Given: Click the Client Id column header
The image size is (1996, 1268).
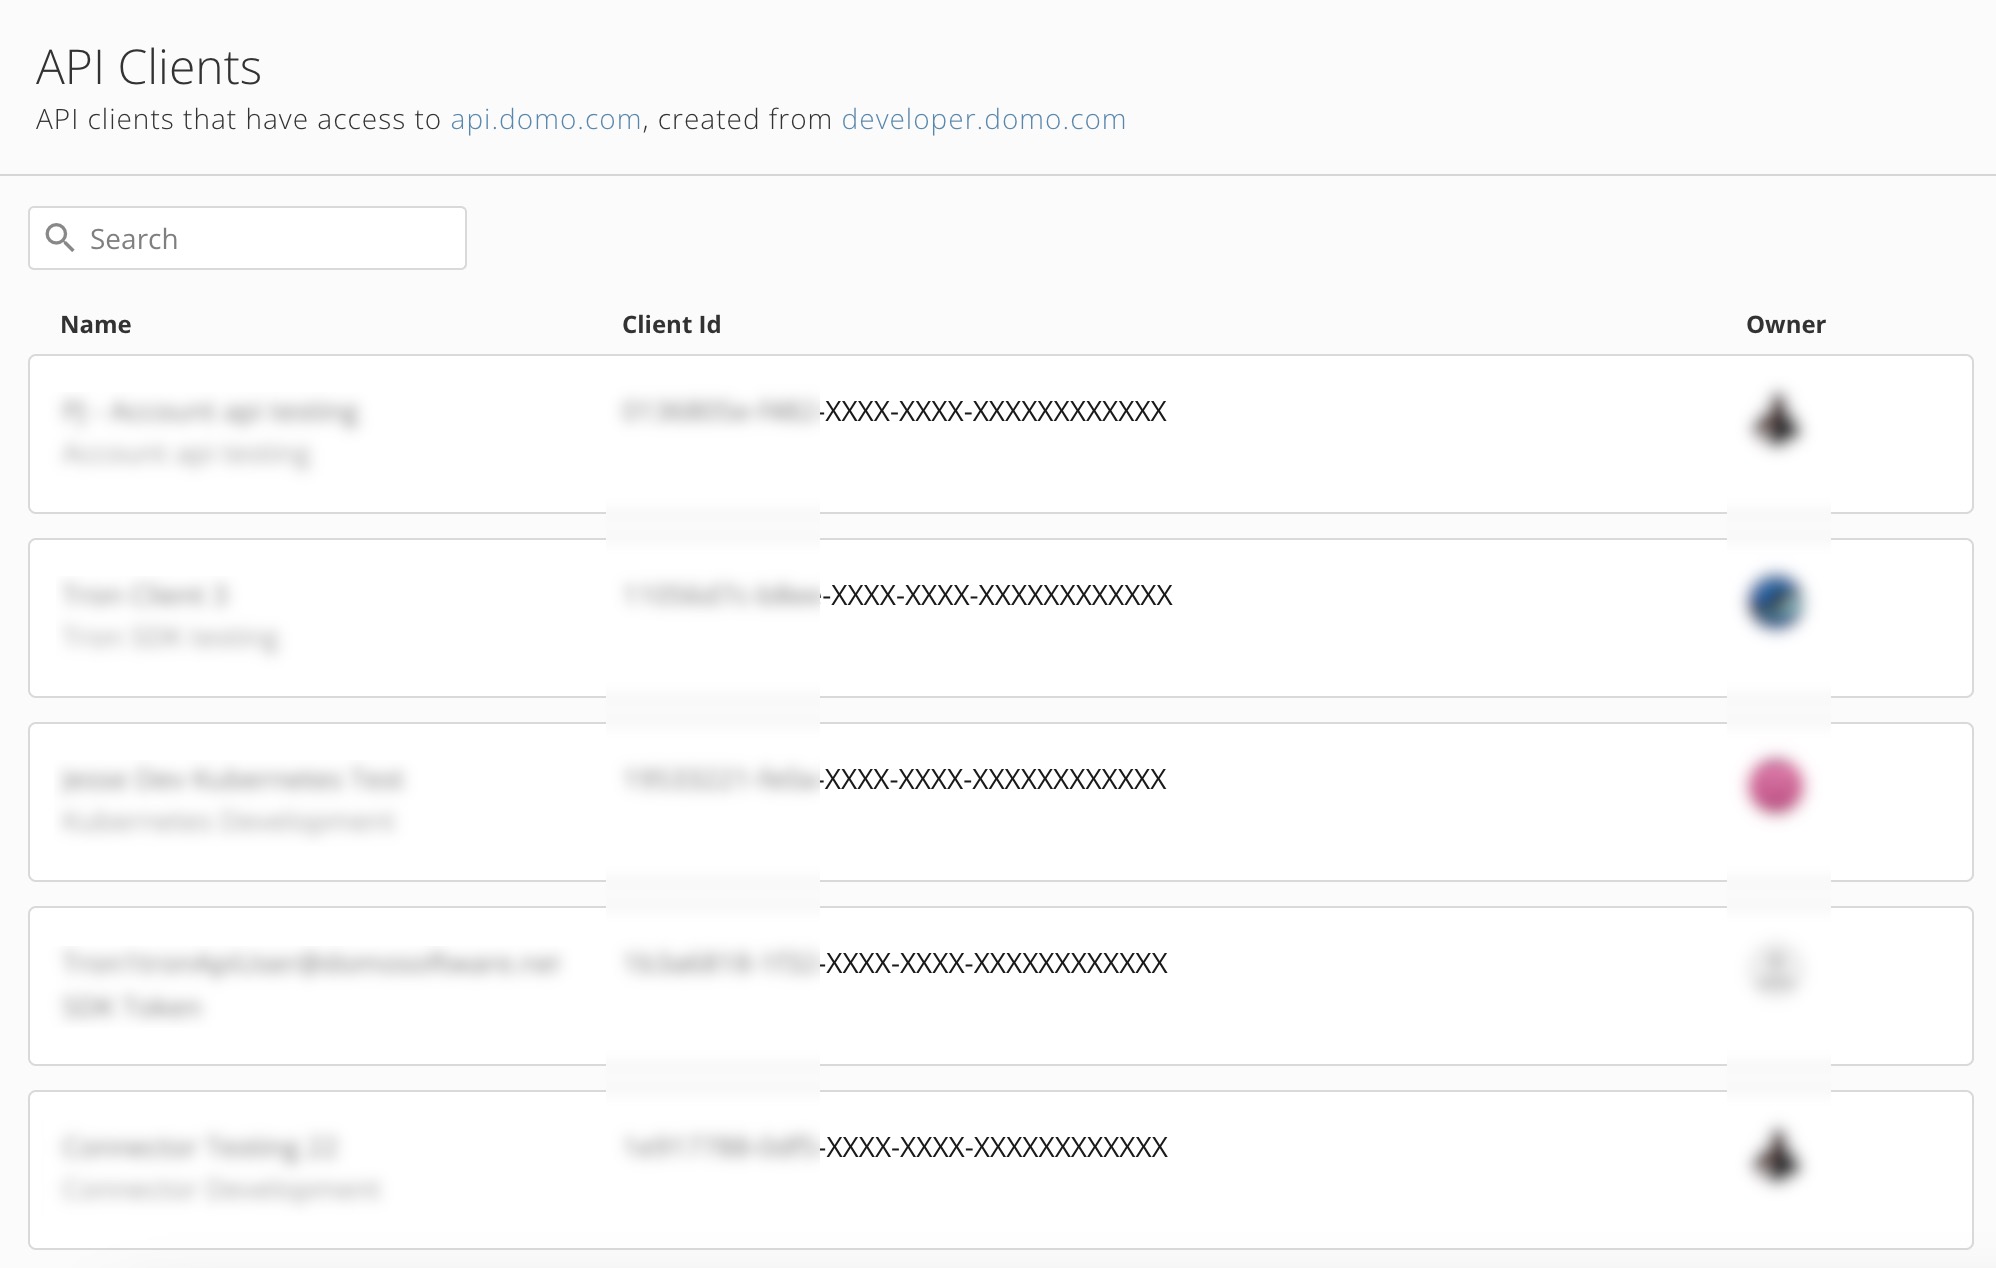Looking at the screenshot, I should click(x=671, y=324).
